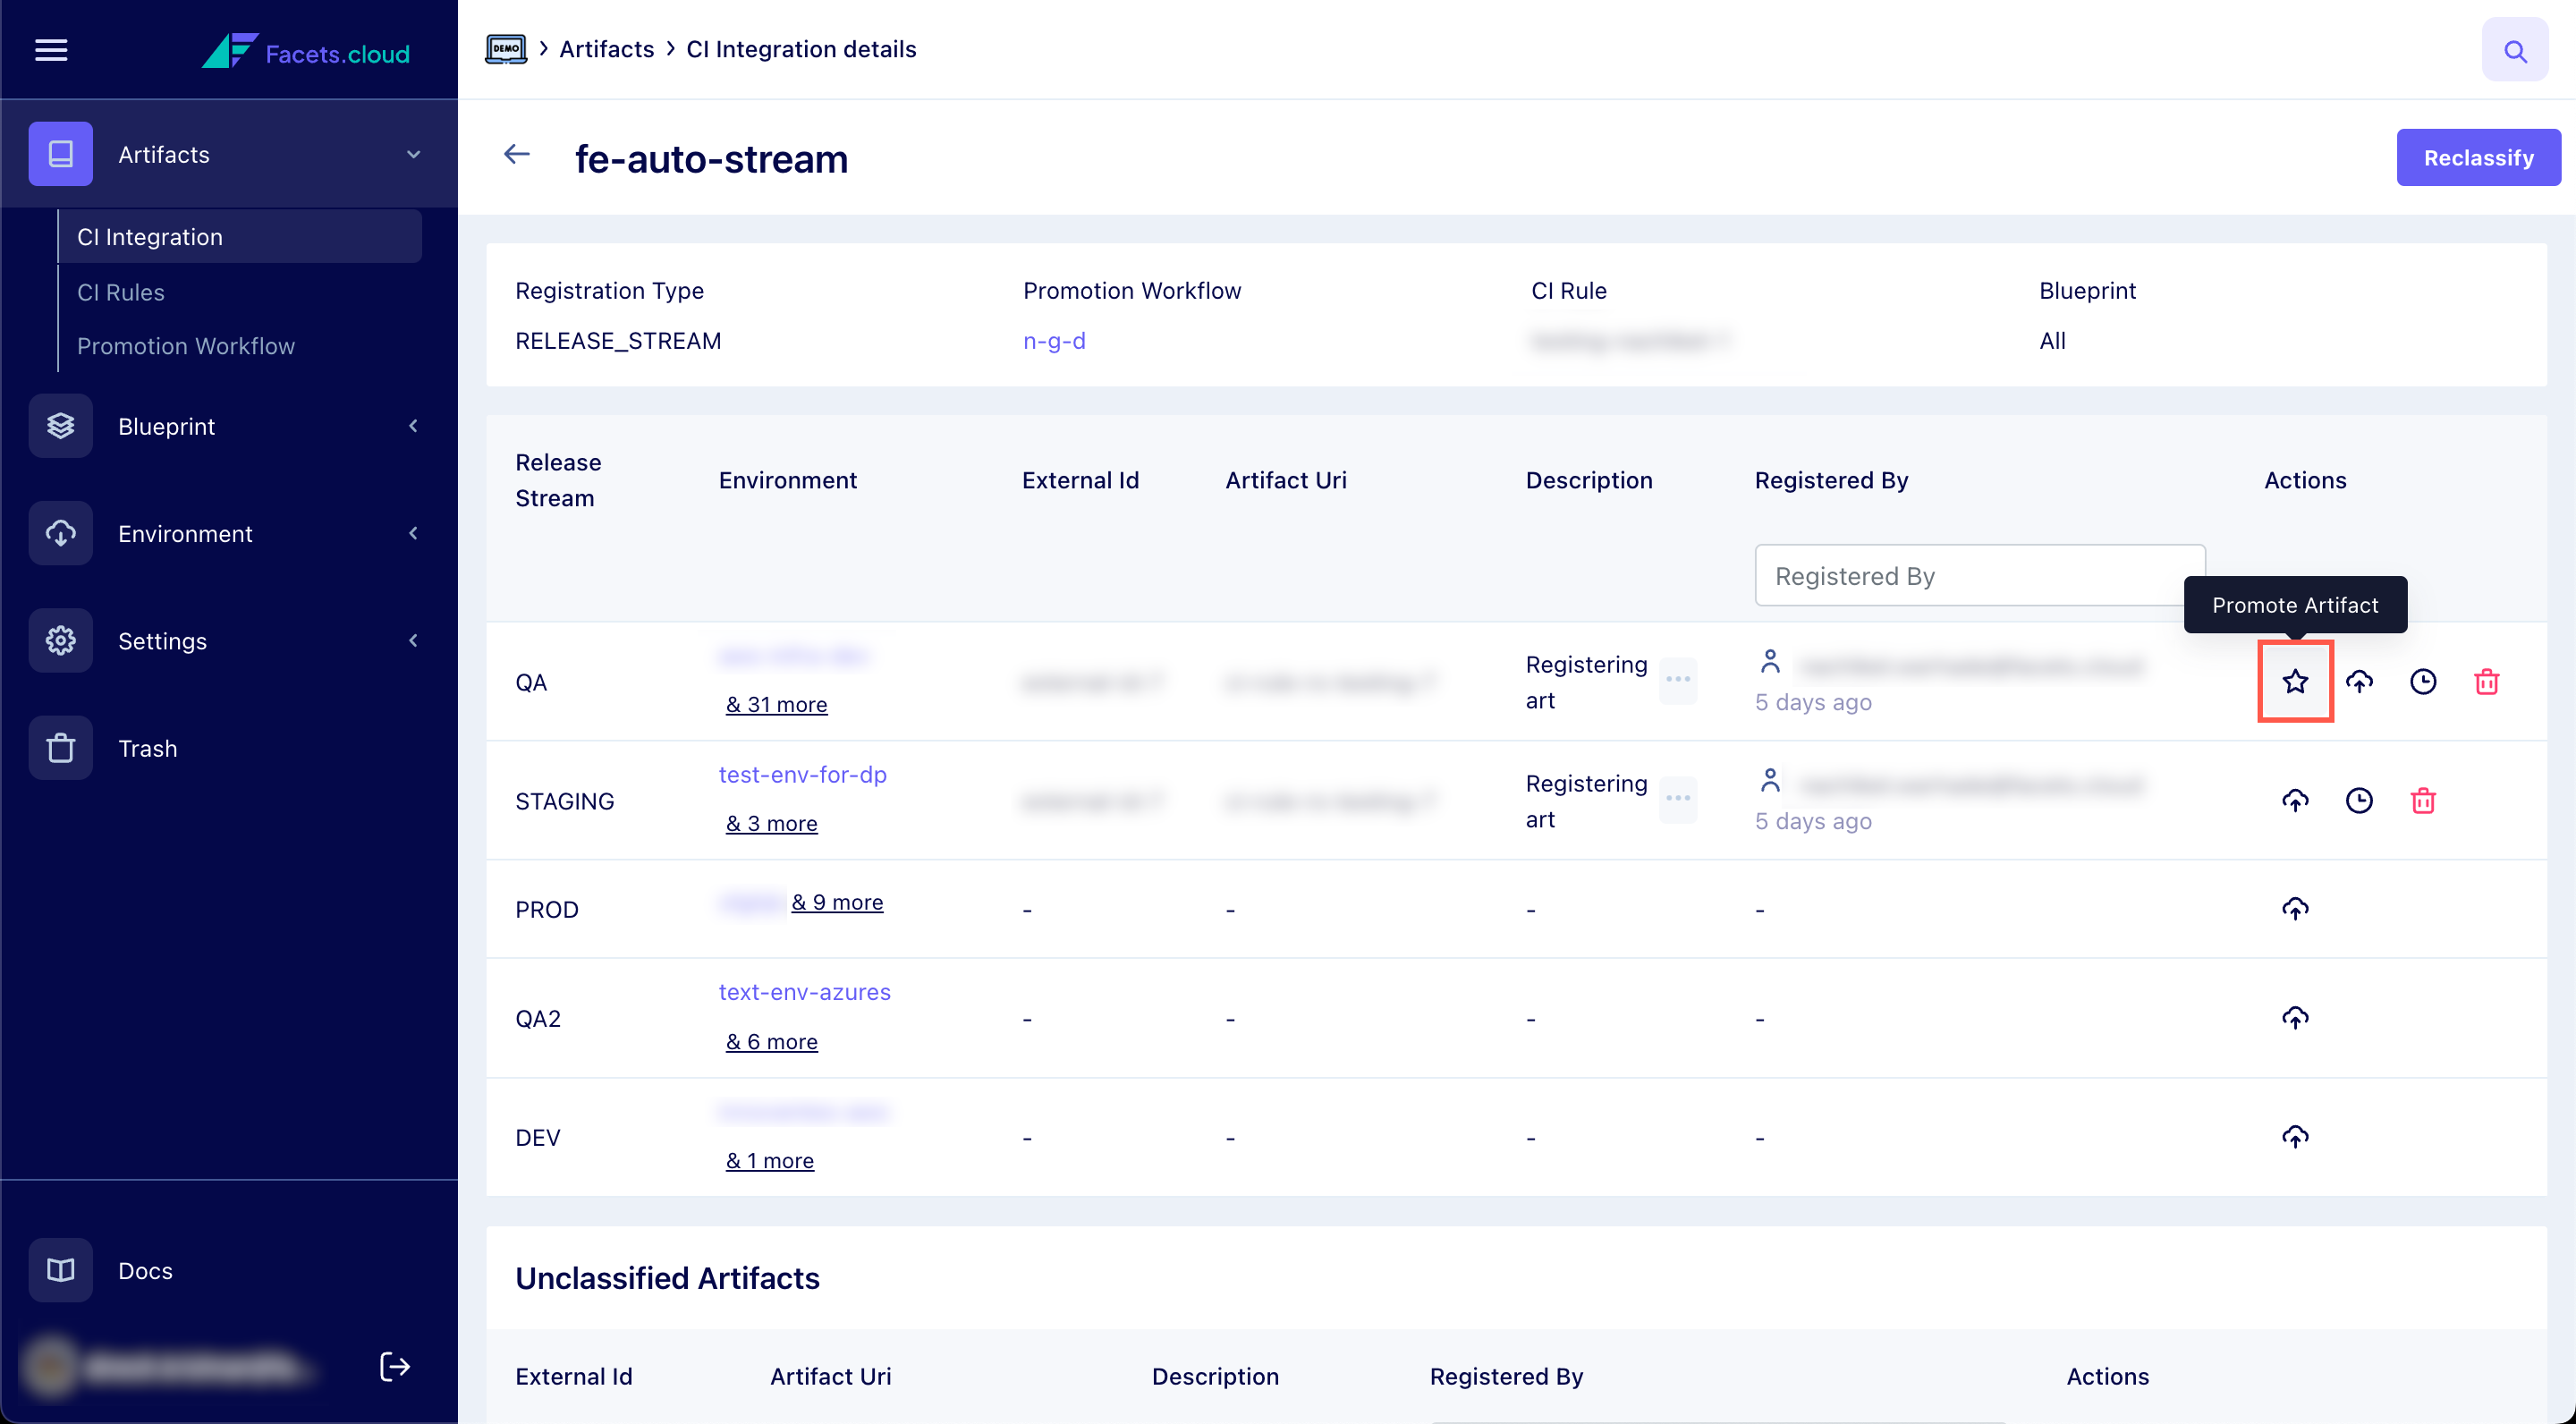Click the PROD row upload icon
Image resolution: width=2576 pixels, height=1424 pixels.
2295,909
